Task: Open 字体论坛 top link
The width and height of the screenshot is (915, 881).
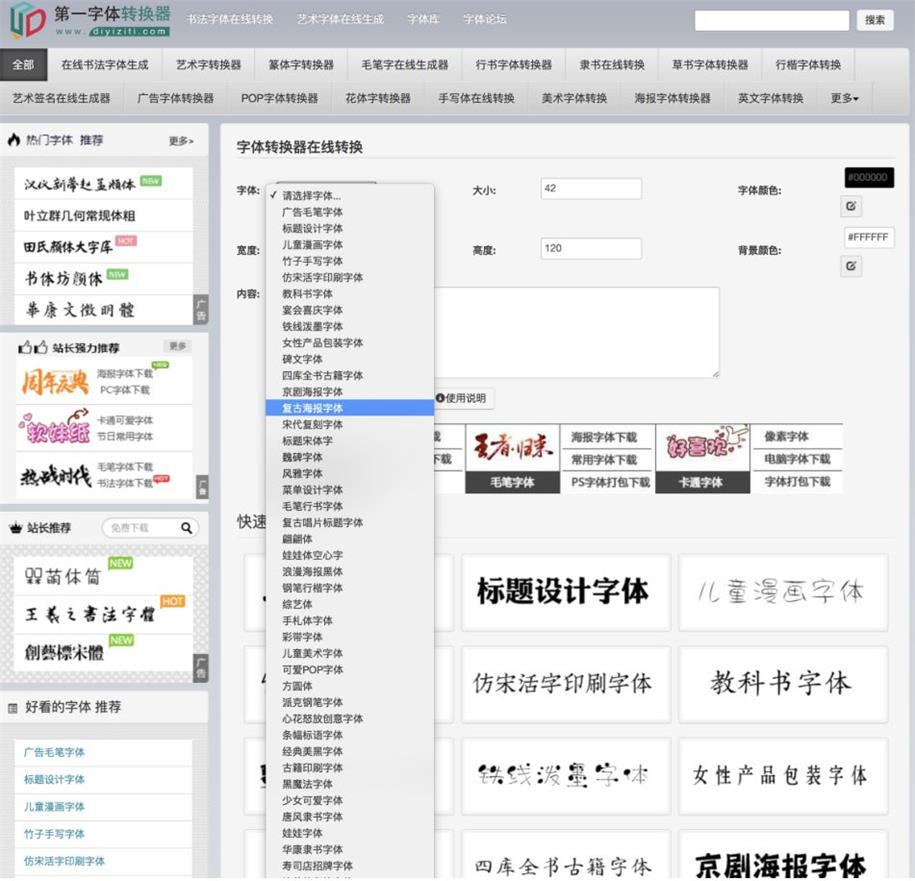Action: click(x=484, y=19)
